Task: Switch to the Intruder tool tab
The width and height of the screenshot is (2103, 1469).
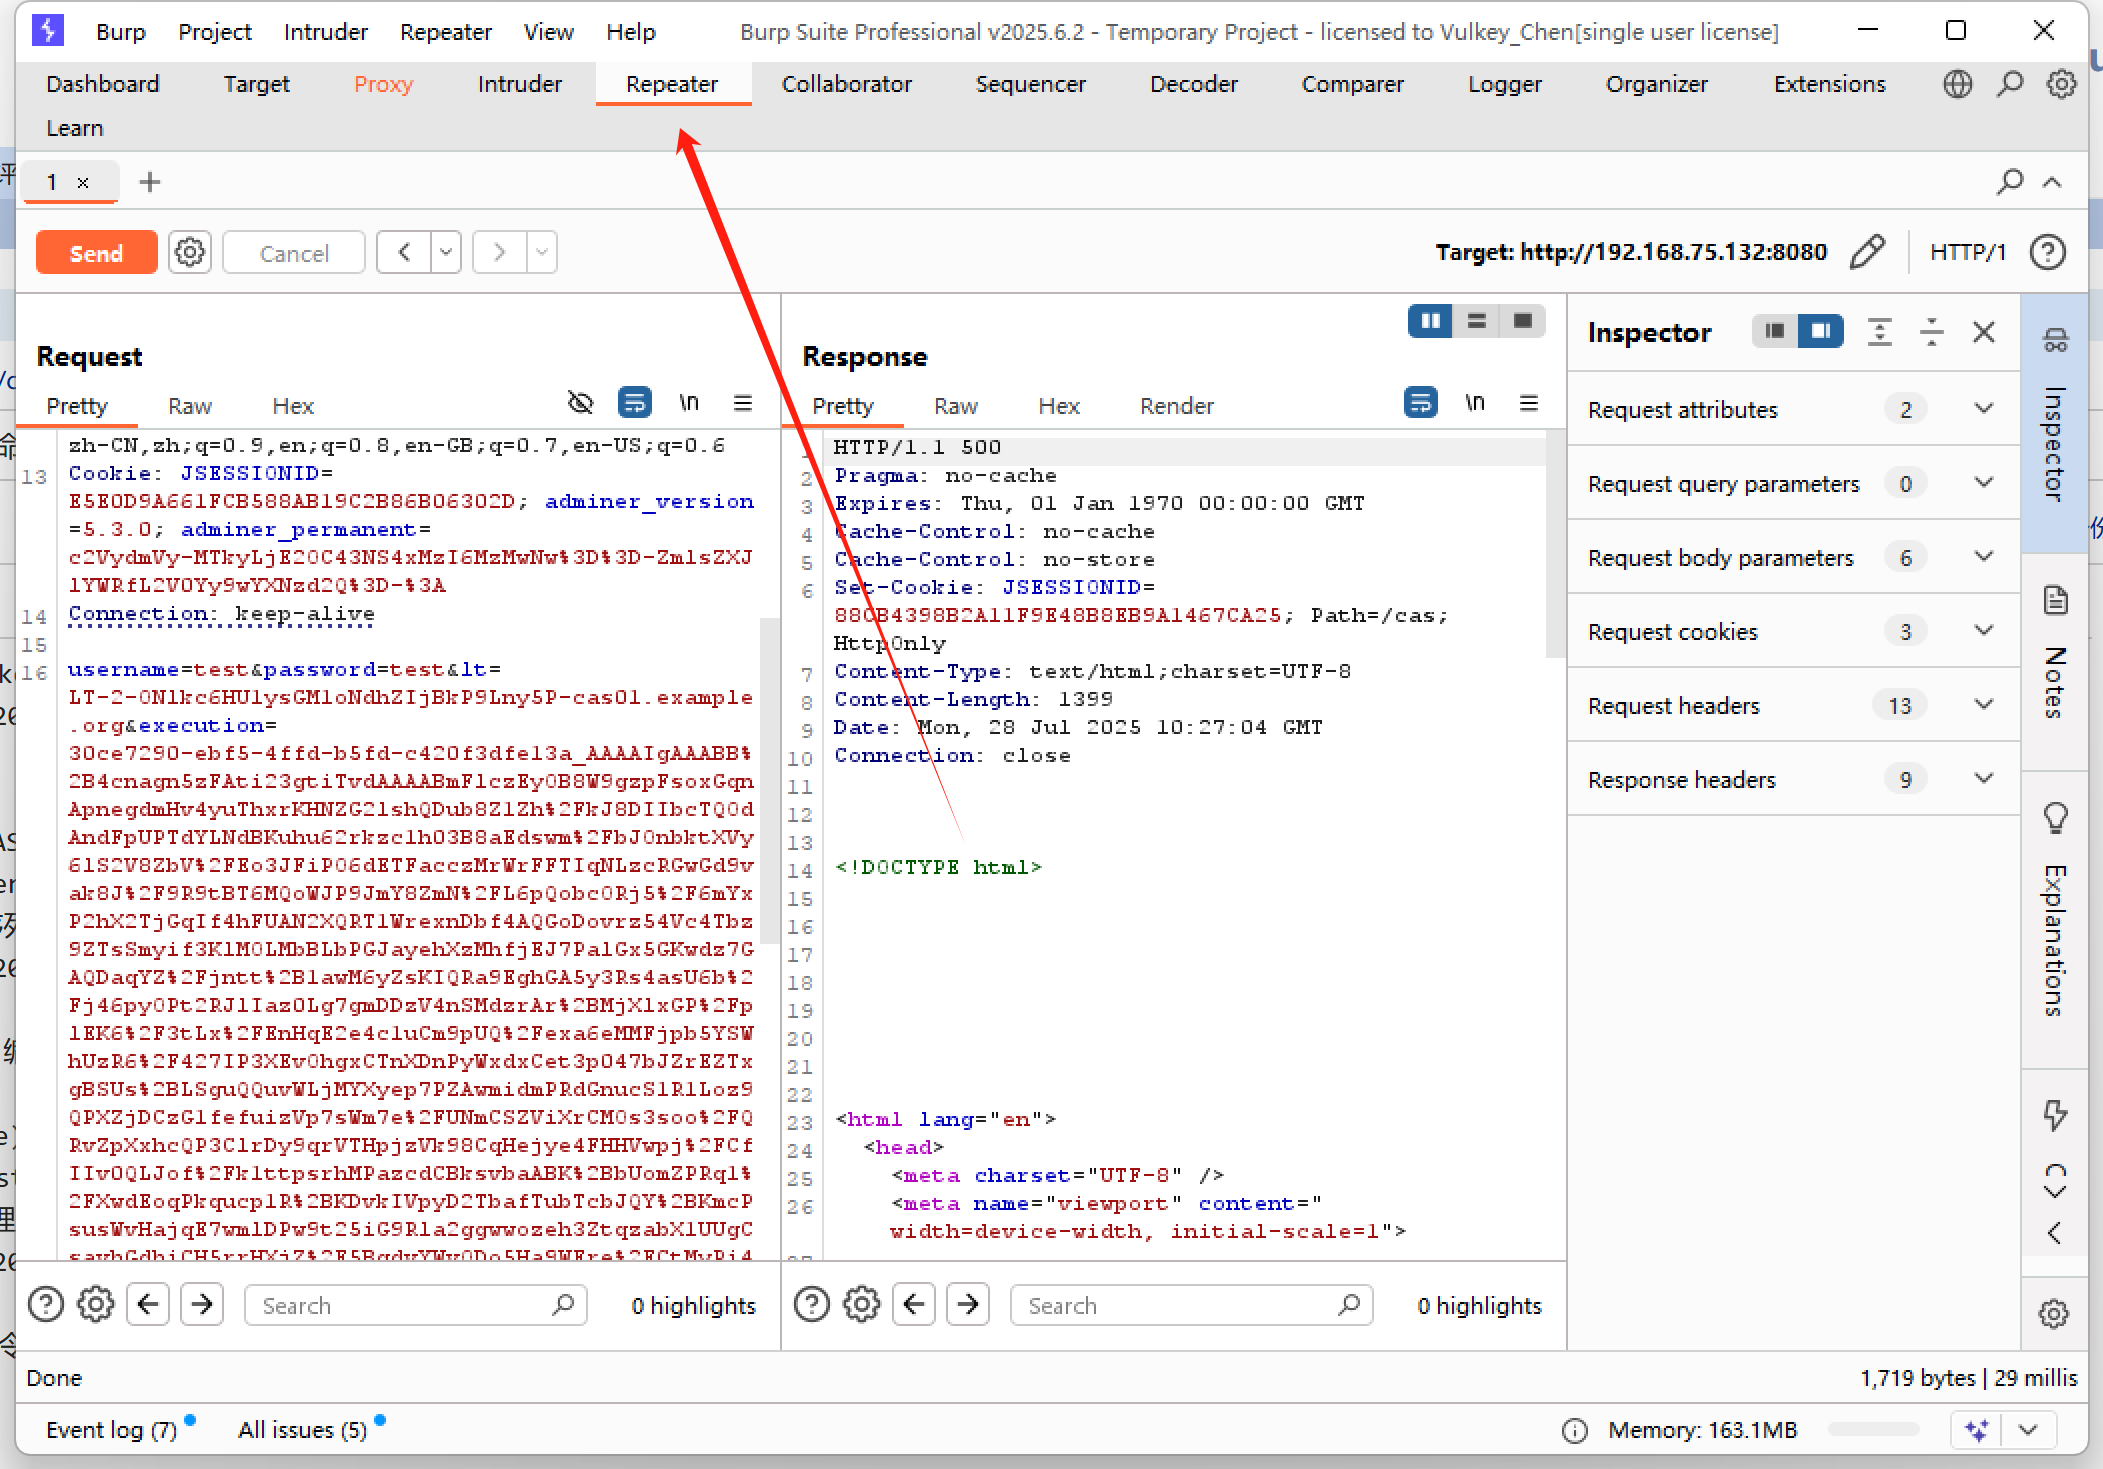Action: tap(519, 84)
